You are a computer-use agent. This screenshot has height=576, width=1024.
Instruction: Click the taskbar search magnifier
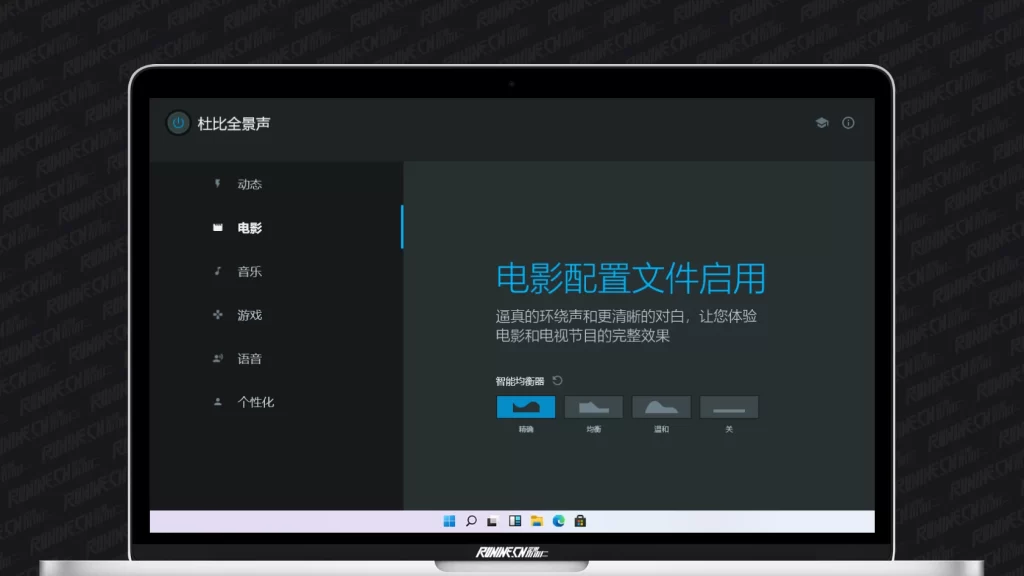pyautogui.click(x=471, y=521)
